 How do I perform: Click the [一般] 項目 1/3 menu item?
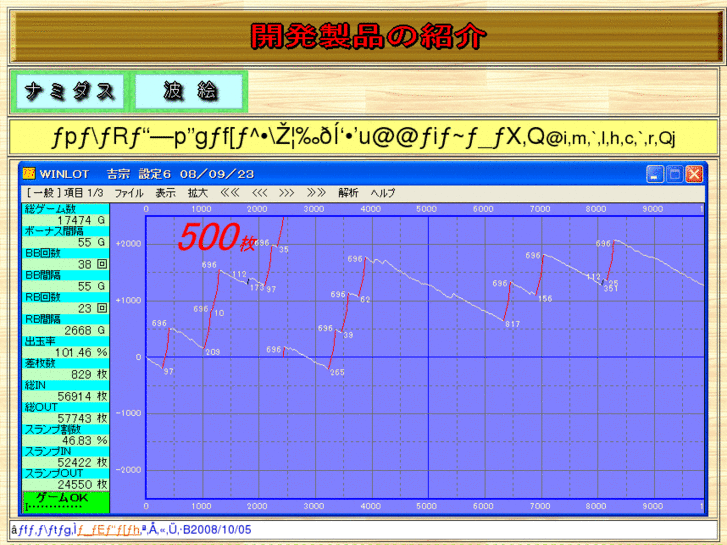pos(64,193)
